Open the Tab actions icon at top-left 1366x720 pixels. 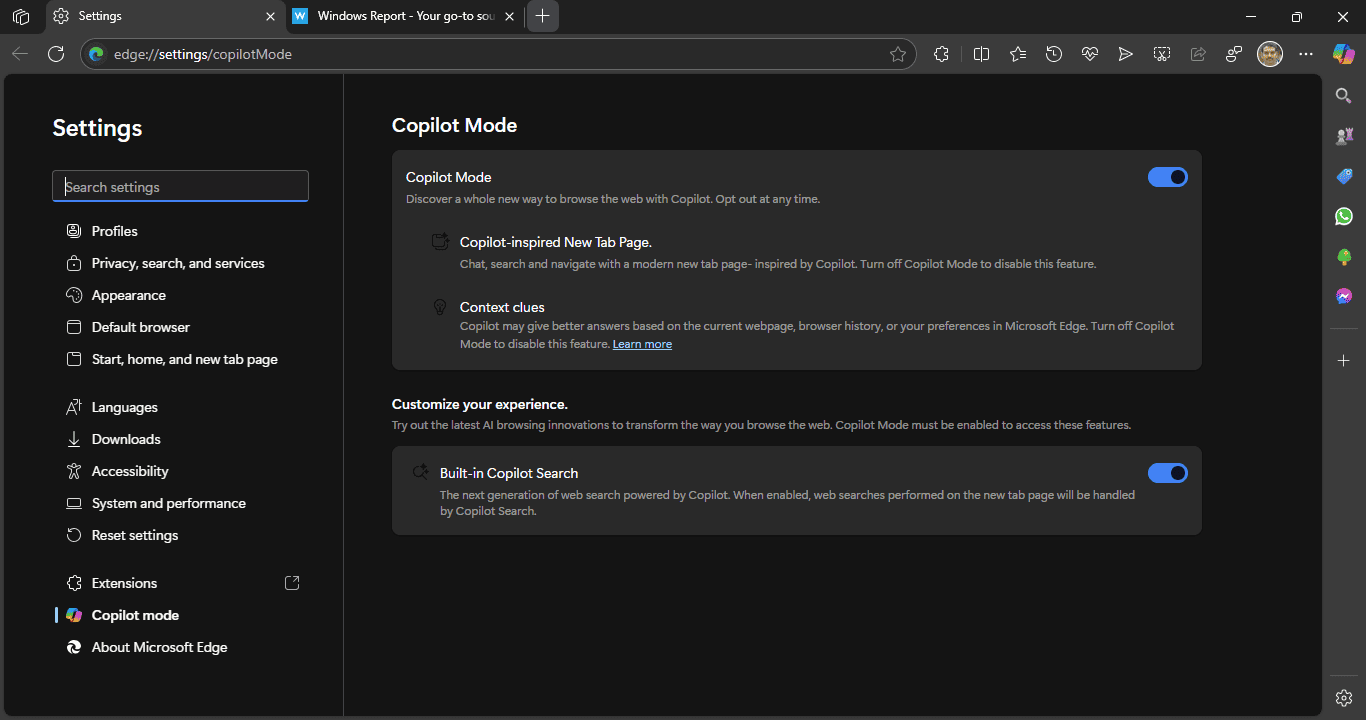(x=21, y=16)
